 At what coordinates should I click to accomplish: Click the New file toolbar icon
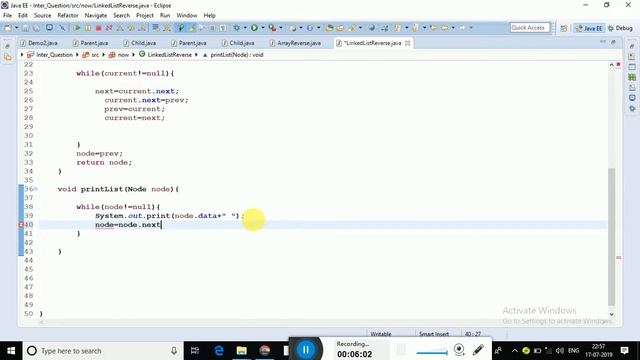click(x=8, y=28)
